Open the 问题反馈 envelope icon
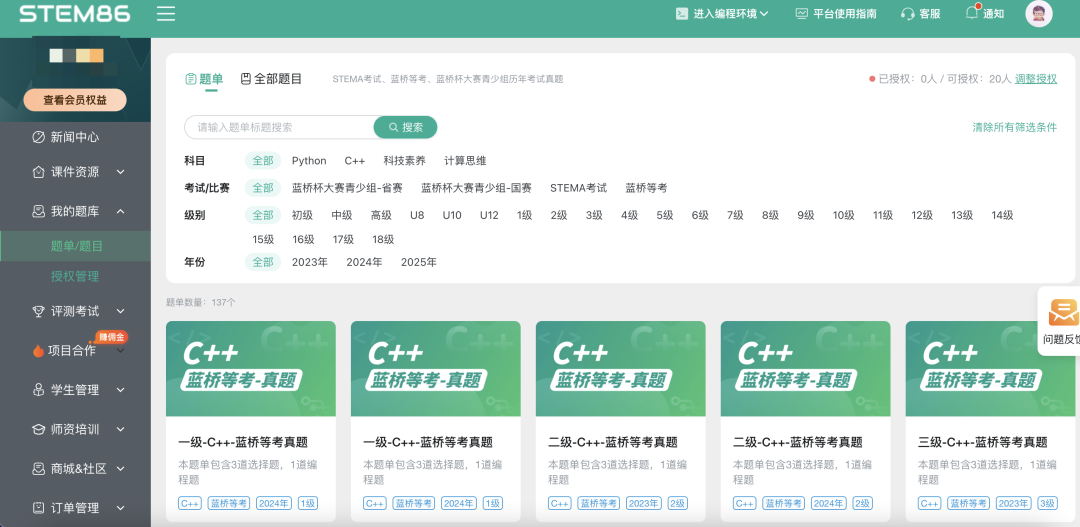The height and width of the screenshot is (527, 1080). [x=1063, y=313]
